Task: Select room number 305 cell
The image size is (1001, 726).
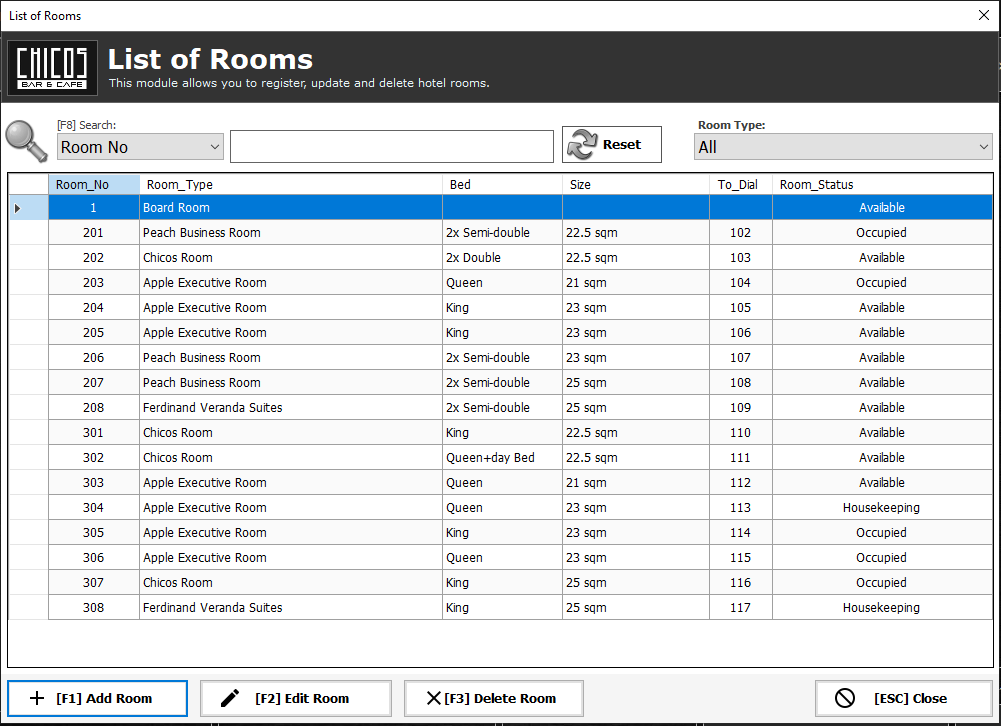Action: (94, 533)
